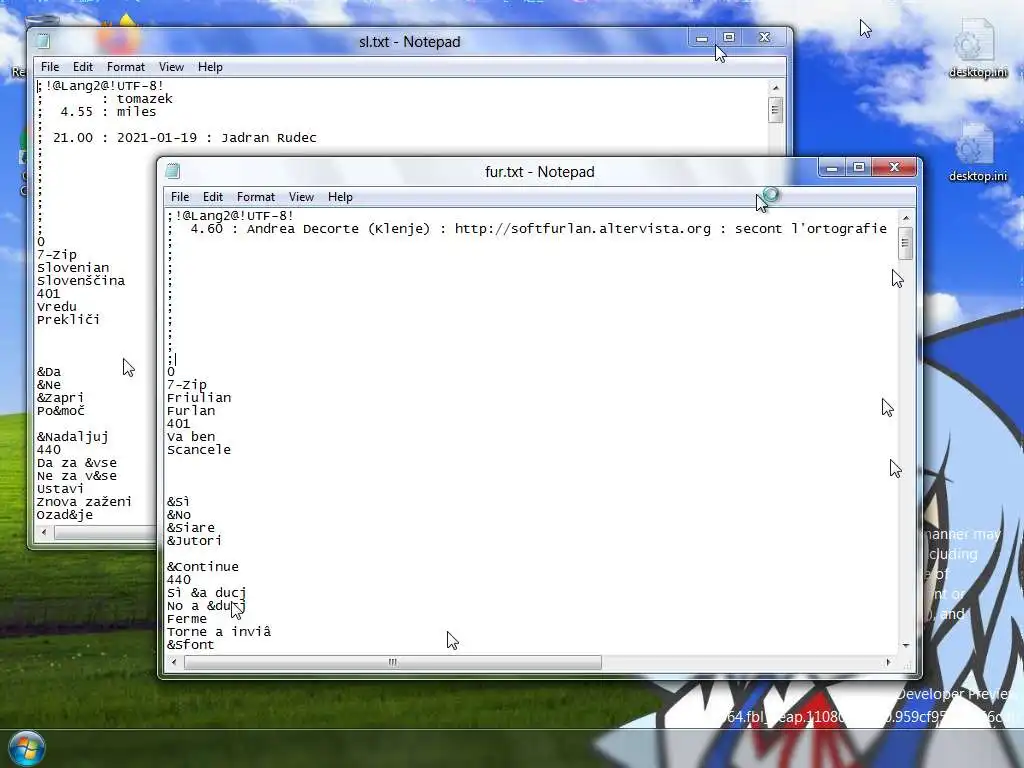Click the "Slovenščina" line in sl.txt
The image size is (1024, 768).
[x=81, y=281]
